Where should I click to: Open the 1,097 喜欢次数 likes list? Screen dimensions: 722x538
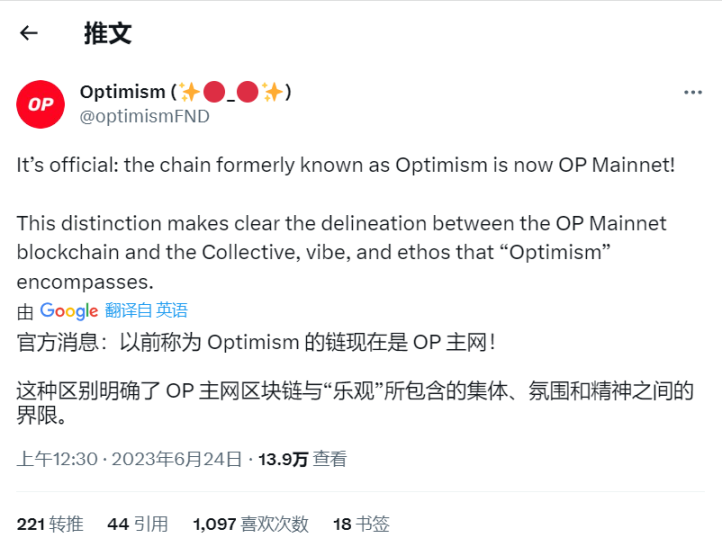point(250,523)
